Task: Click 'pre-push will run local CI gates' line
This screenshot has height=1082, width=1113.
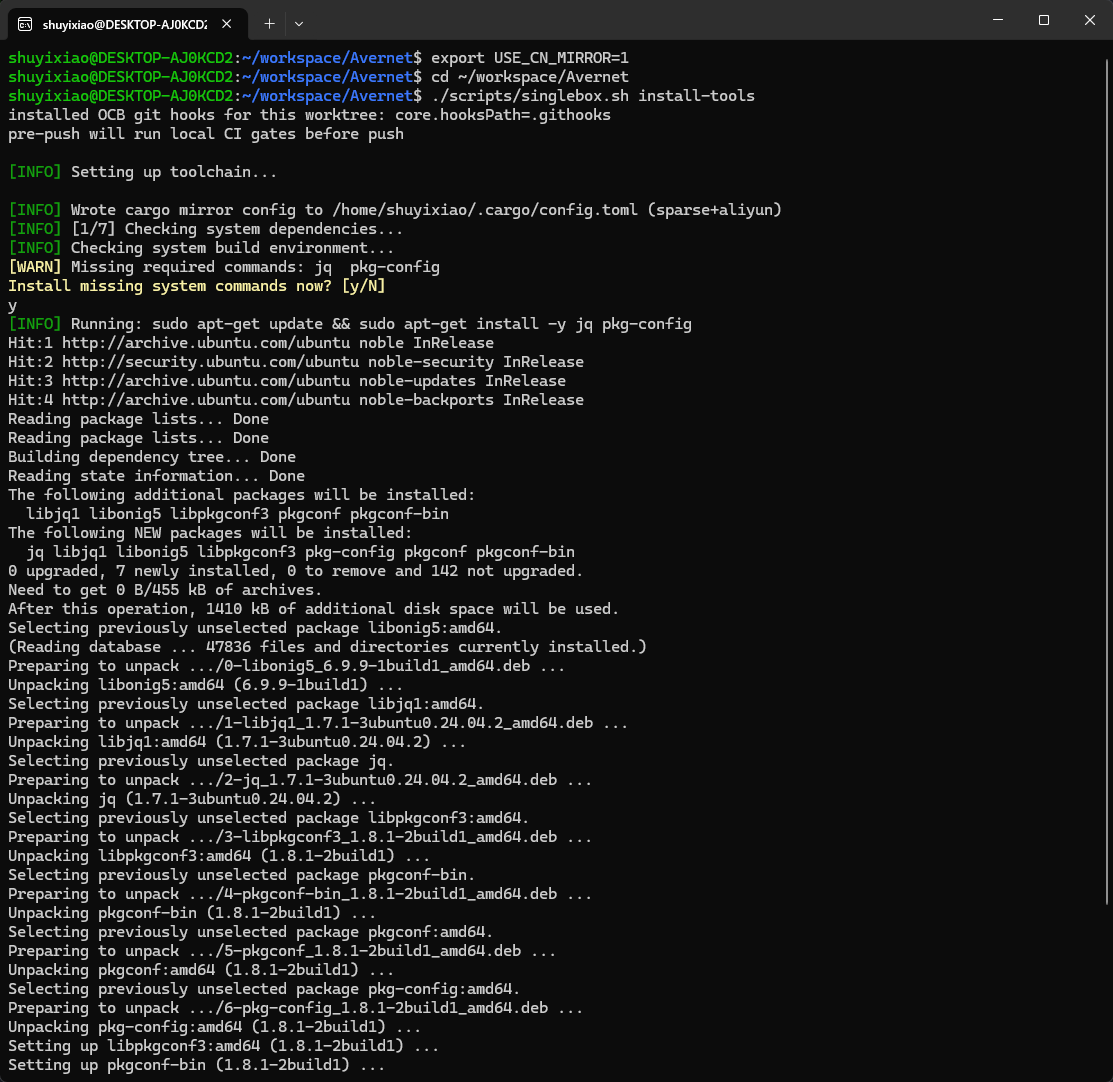Action: pos(206,133)
